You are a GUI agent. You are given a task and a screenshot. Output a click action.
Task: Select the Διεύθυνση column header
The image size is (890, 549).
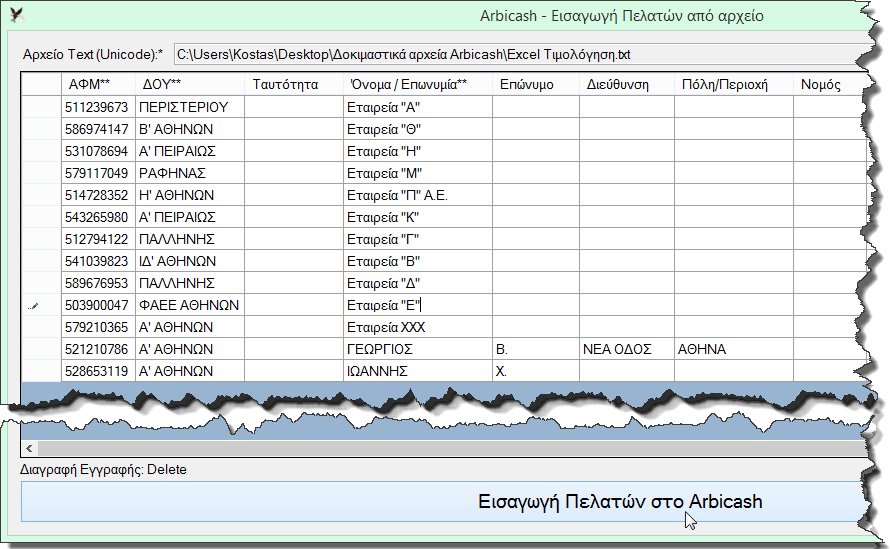pos(627,85)
